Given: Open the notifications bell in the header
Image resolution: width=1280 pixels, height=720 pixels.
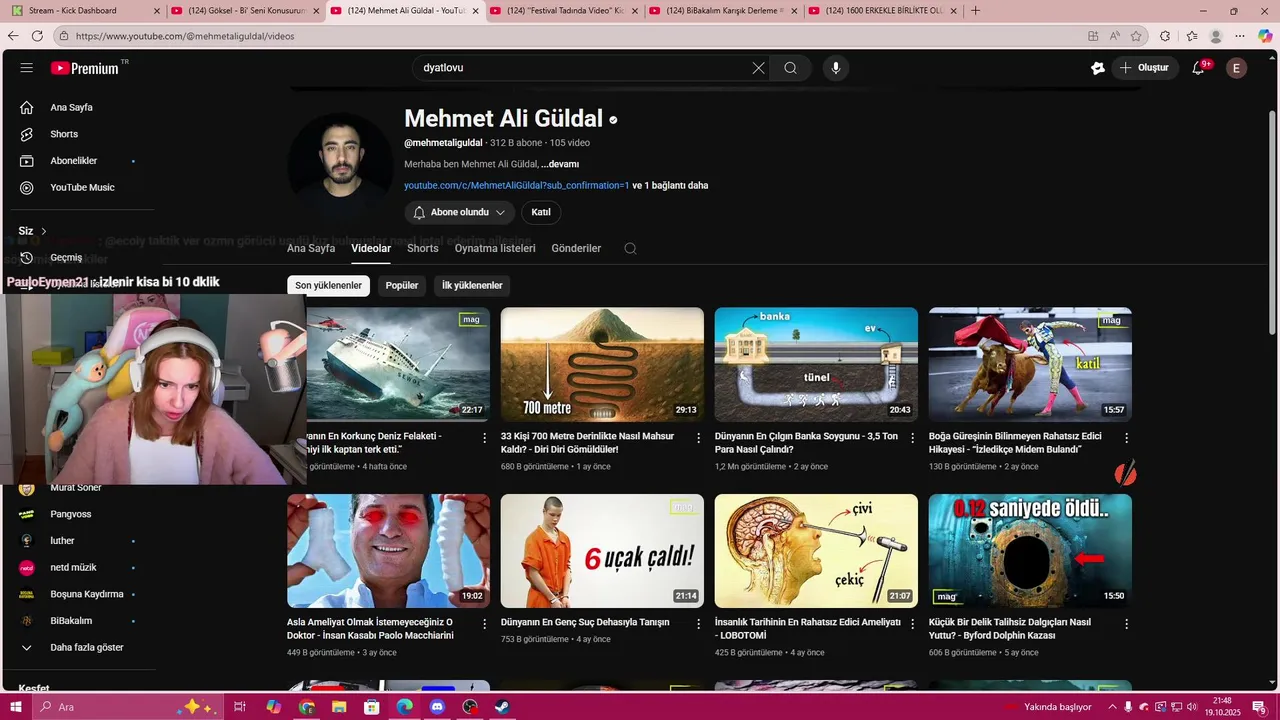Looking at the screenshot, I should (1198, 68).
